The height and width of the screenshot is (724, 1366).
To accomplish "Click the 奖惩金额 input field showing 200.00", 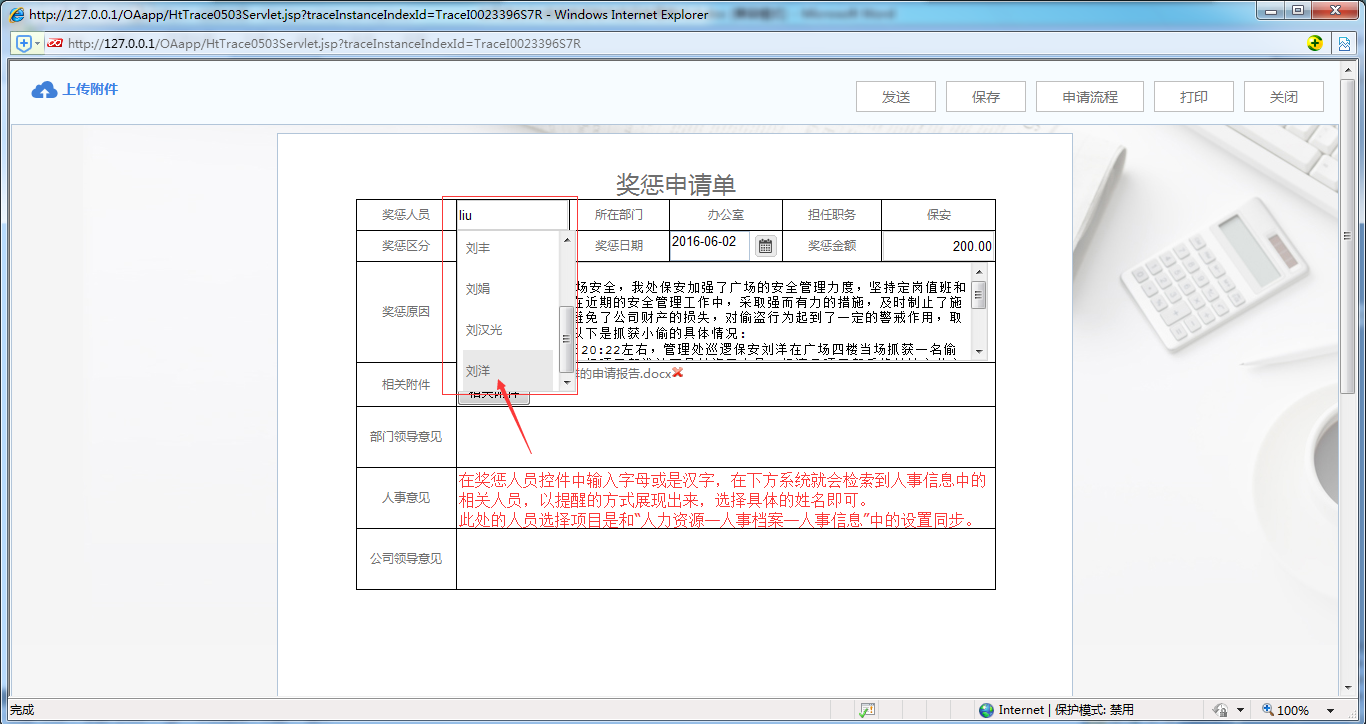I will (x=938, y=246).
